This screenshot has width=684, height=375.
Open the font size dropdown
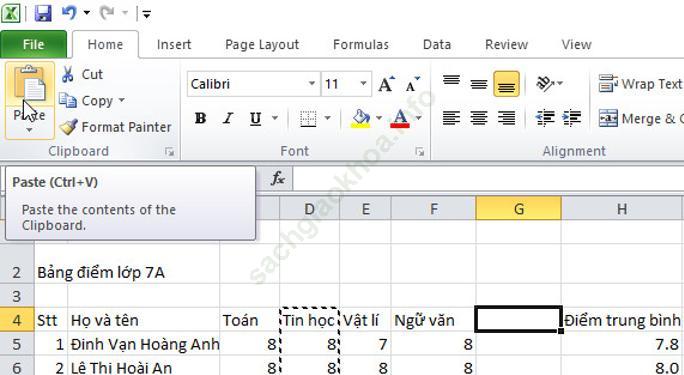coord(363,83)
